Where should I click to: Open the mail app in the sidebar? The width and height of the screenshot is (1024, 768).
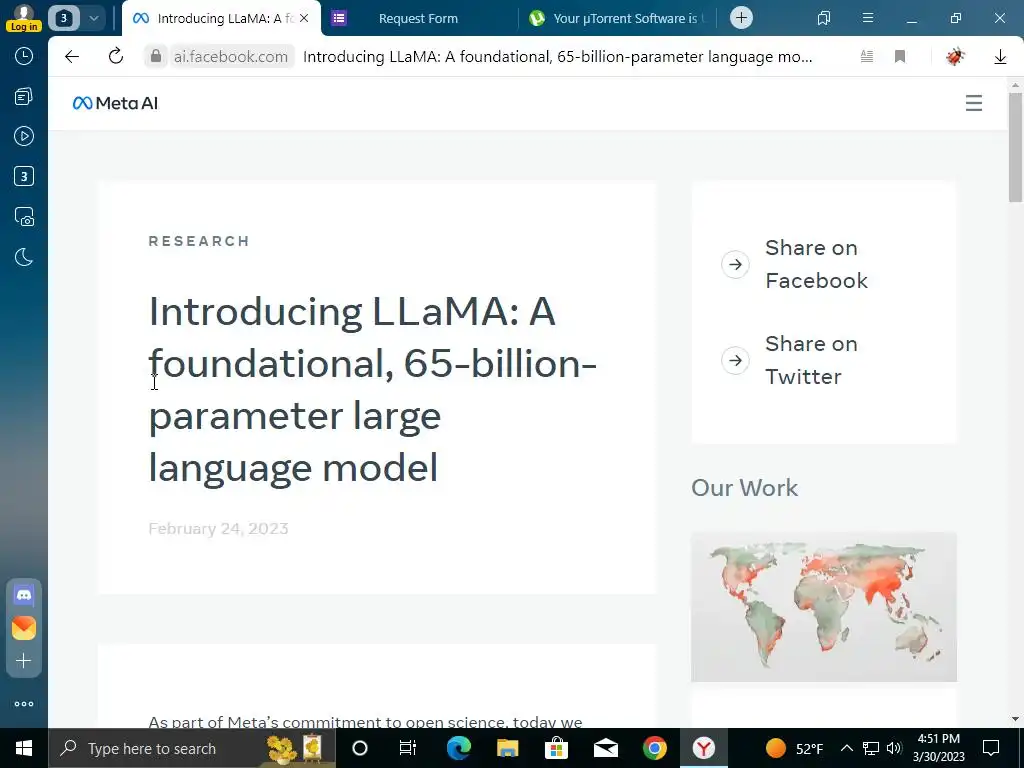coord(24,628)
